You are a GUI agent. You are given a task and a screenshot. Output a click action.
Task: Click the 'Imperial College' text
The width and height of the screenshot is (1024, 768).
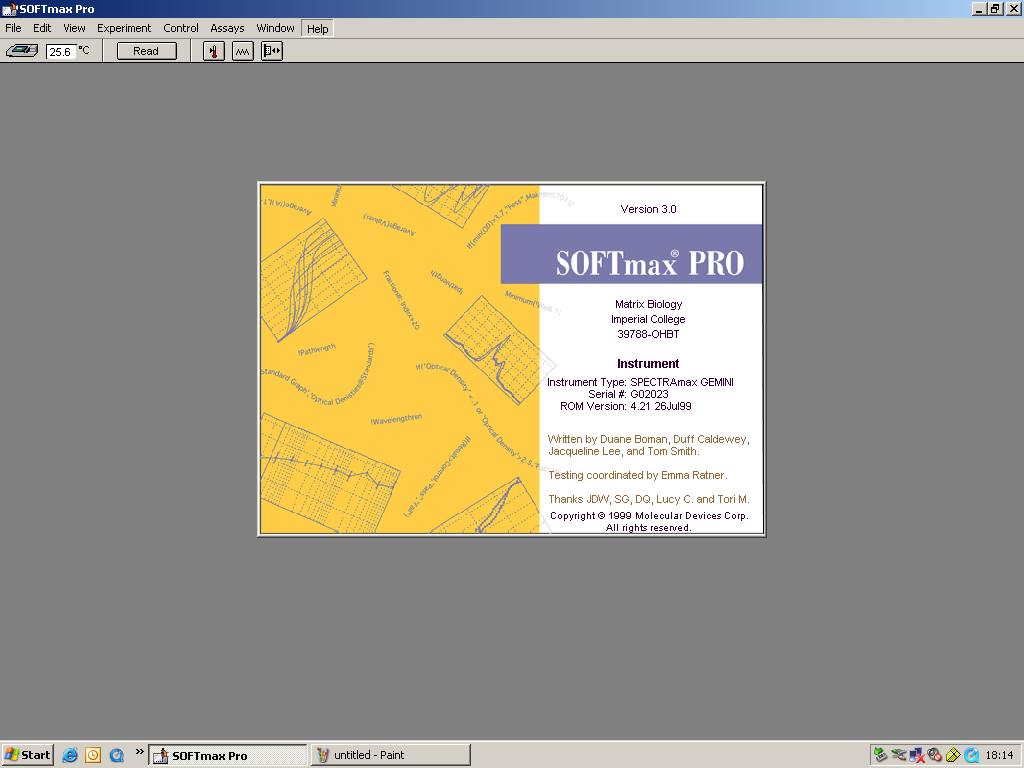648,319
